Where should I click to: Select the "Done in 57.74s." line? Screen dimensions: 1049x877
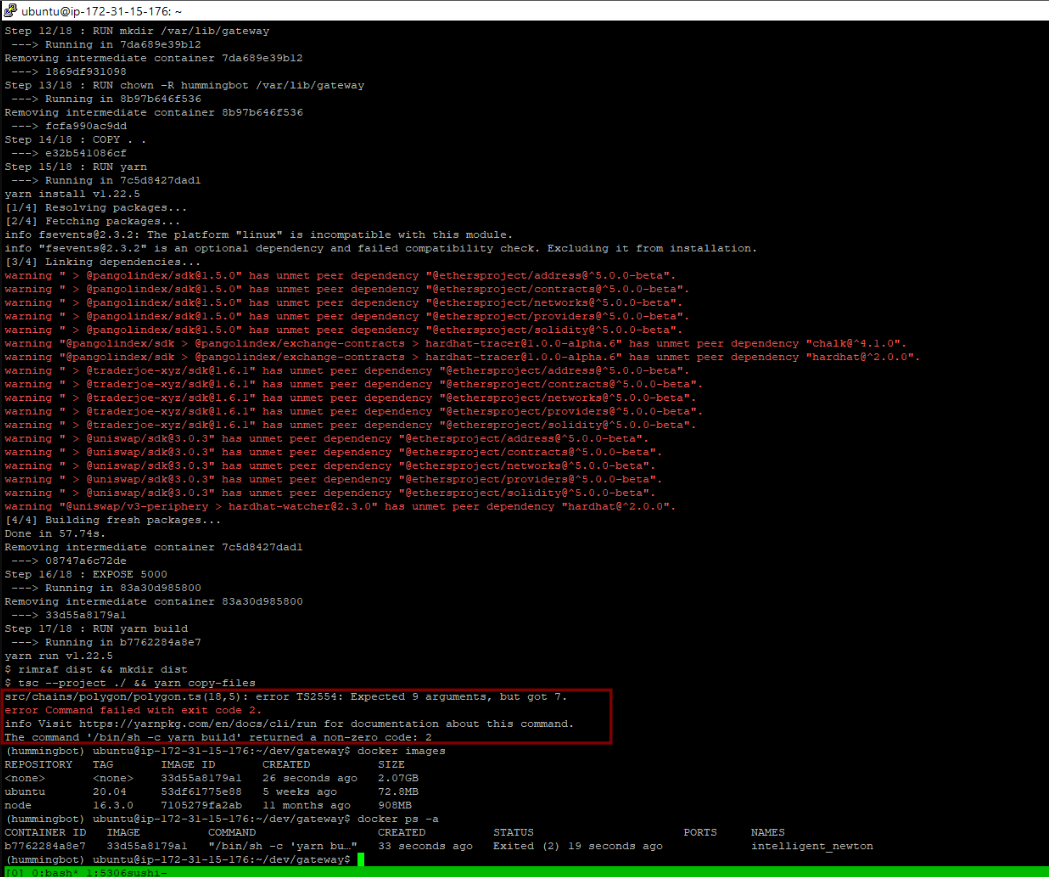pyautogui.click(x=55, y=534)
